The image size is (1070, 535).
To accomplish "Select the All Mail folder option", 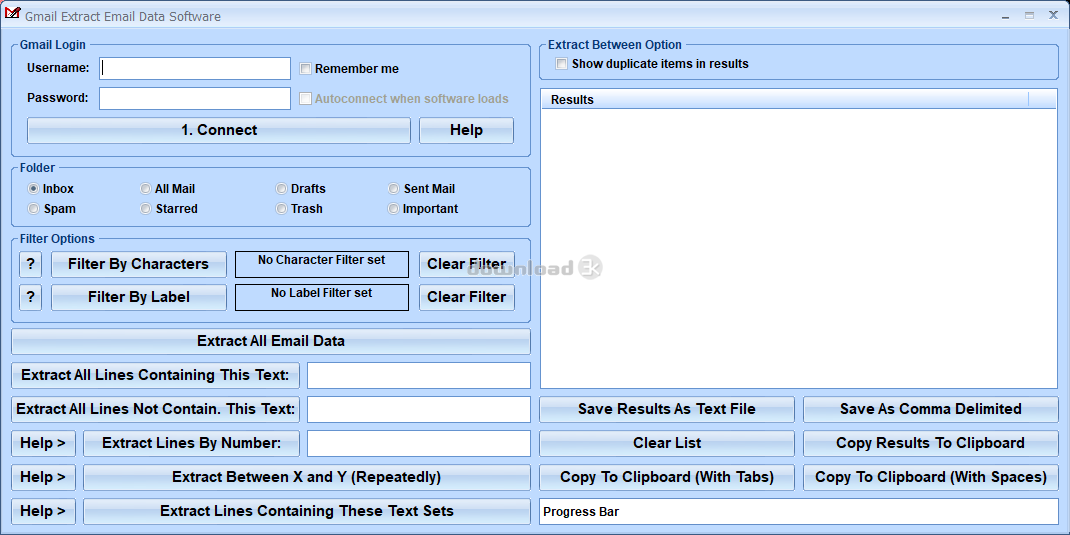I will tap(145, 188).
